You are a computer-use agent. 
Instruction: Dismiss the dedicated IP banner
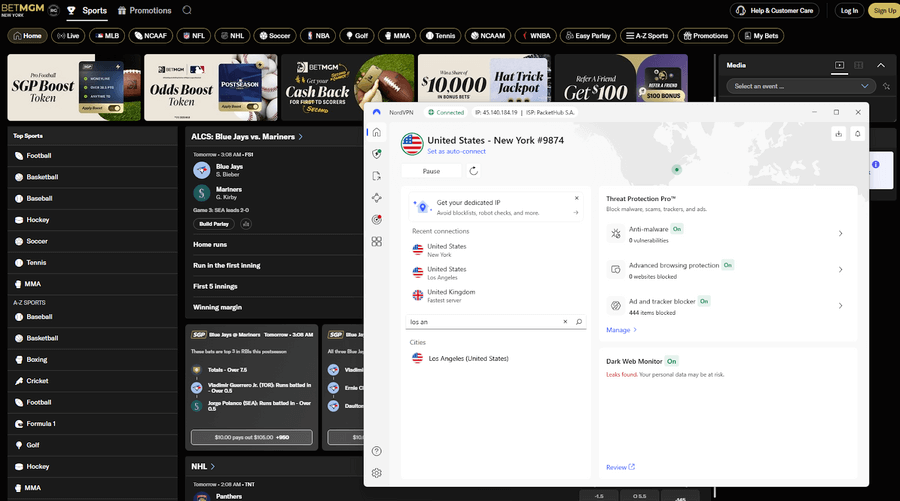tap(577, 198)
